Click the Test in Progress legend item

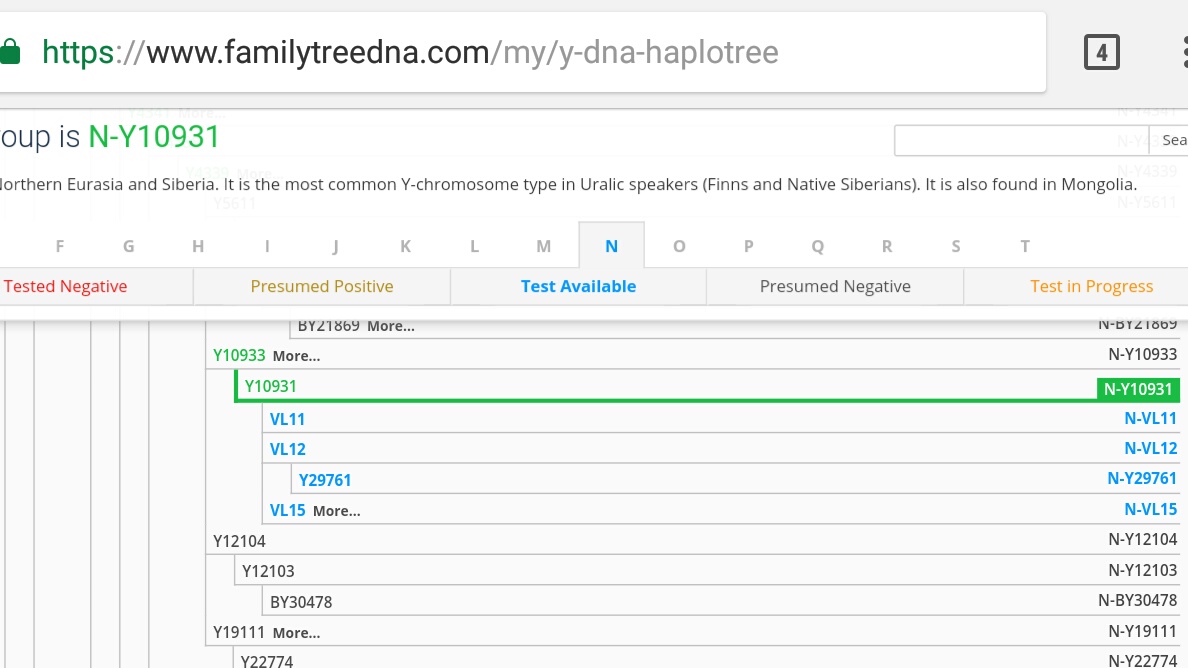click(1091, 286)
